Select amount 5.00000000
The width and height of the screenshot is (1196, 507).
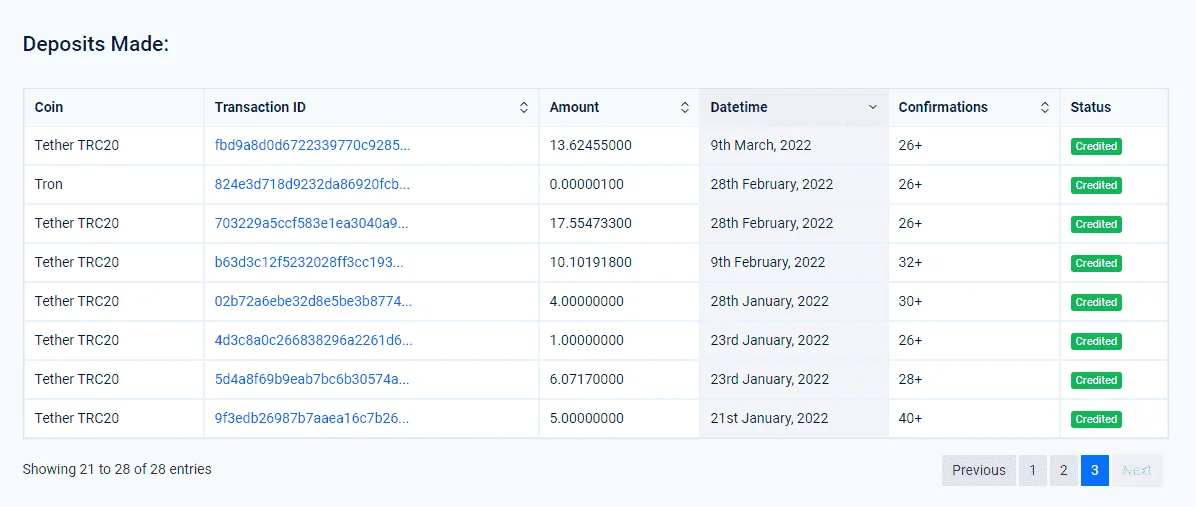point(587,418)
